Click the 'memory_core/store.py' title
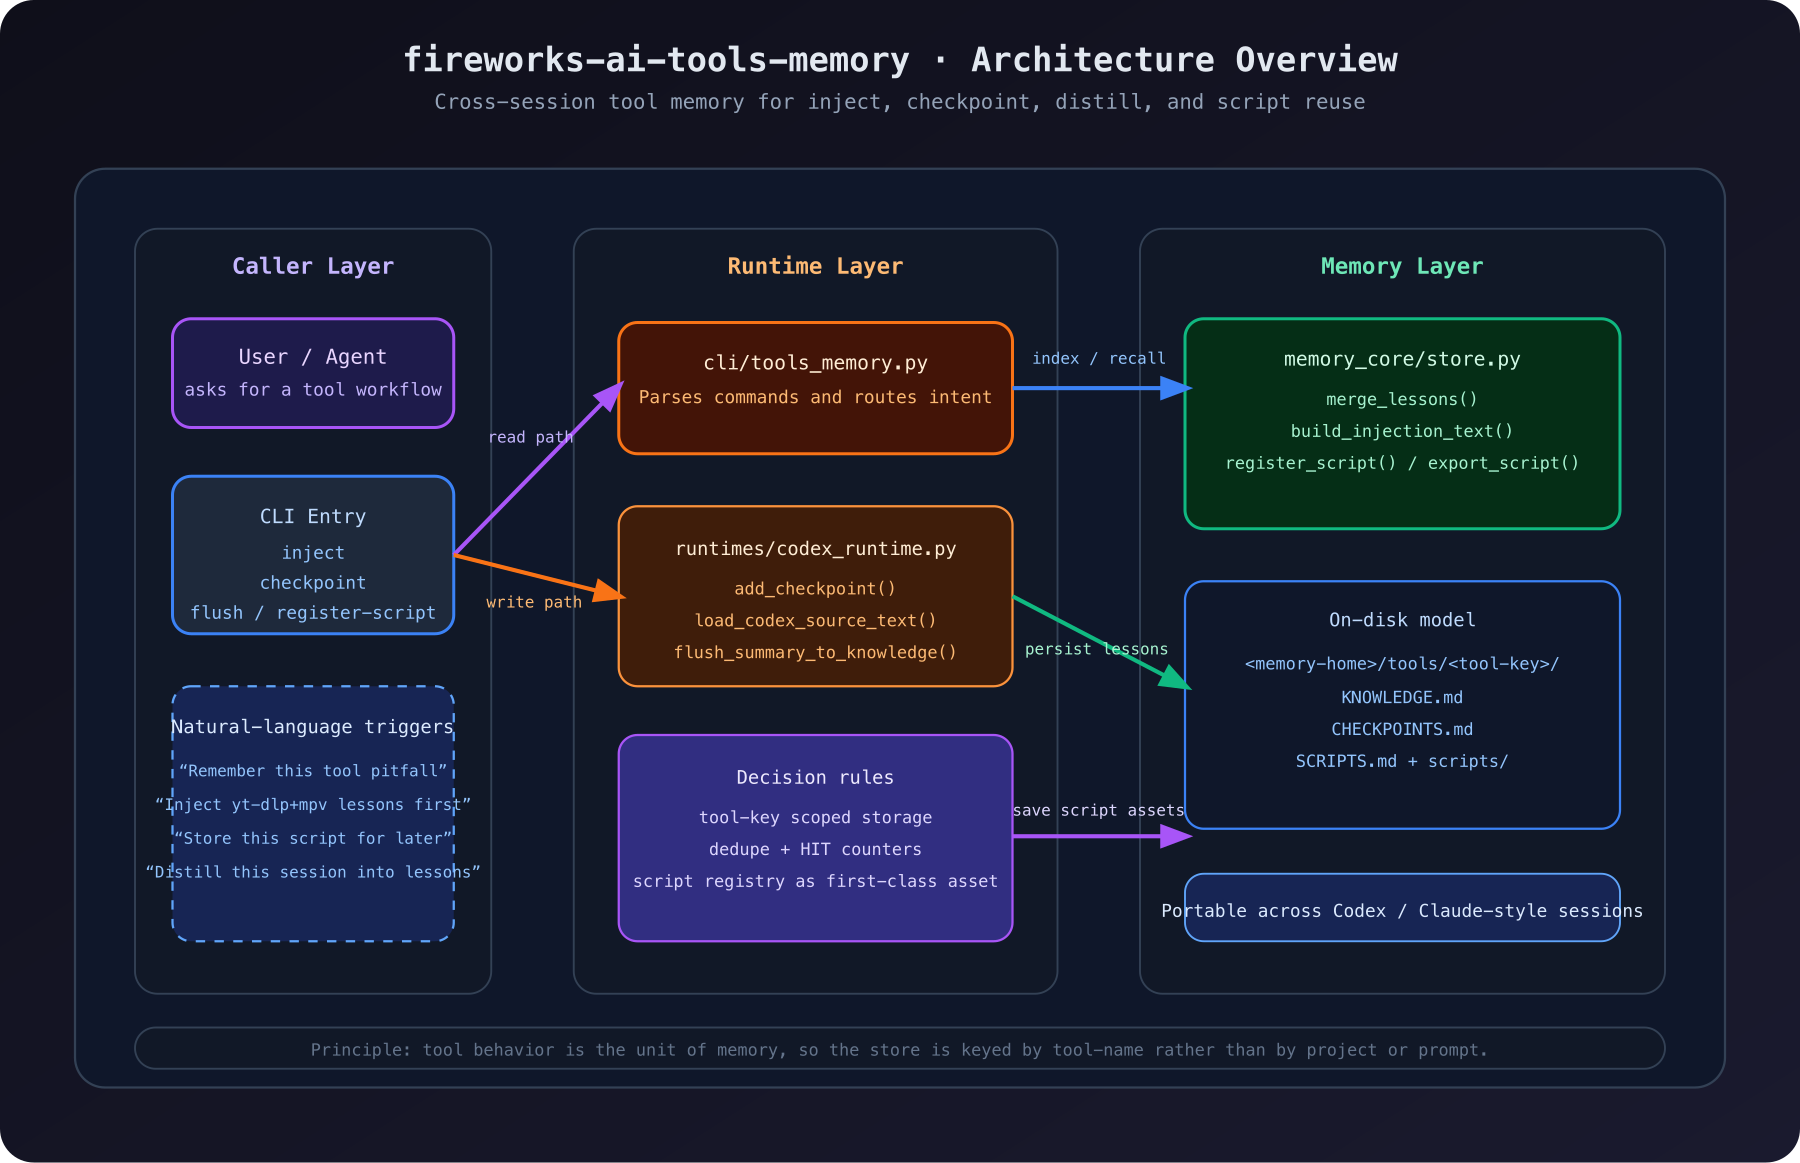The width and height of the screenshot is (1800, 1163). (x=1402, y=360)
